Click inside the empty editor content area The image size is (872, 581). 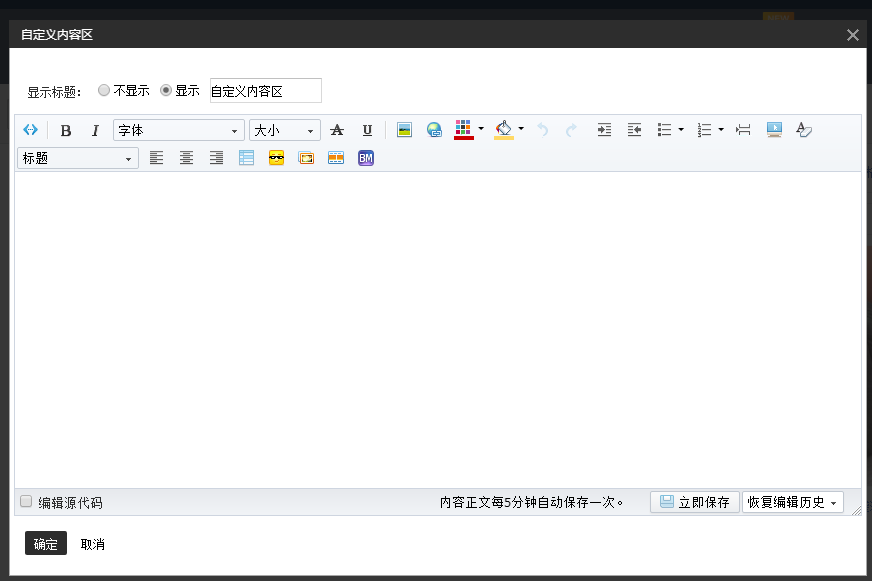pos(438,330)
